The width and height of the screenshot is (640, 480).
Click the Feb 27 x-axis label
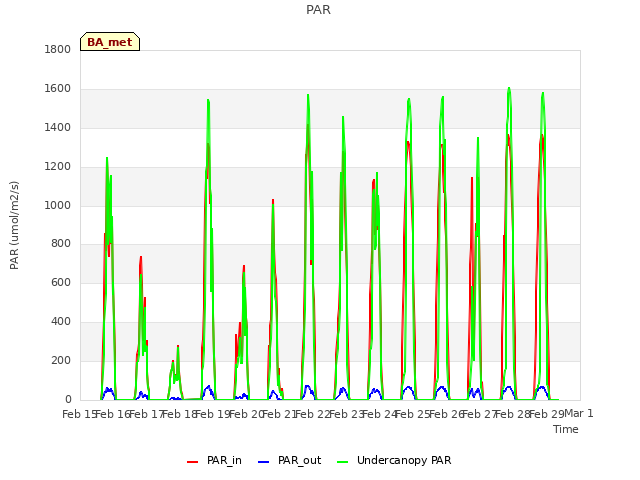click(x=480, y=414)
